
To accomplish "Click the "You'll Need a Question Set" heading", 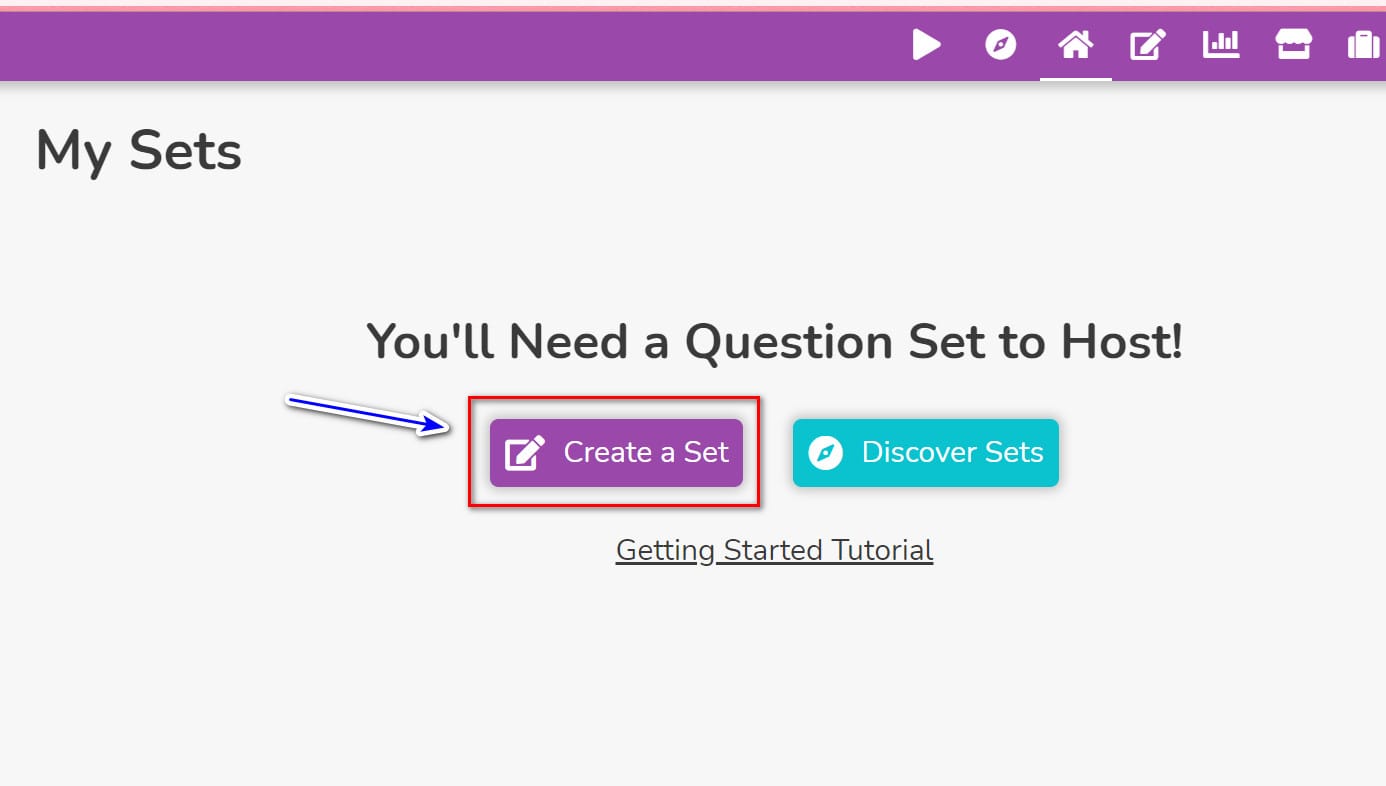I will 774,342.
